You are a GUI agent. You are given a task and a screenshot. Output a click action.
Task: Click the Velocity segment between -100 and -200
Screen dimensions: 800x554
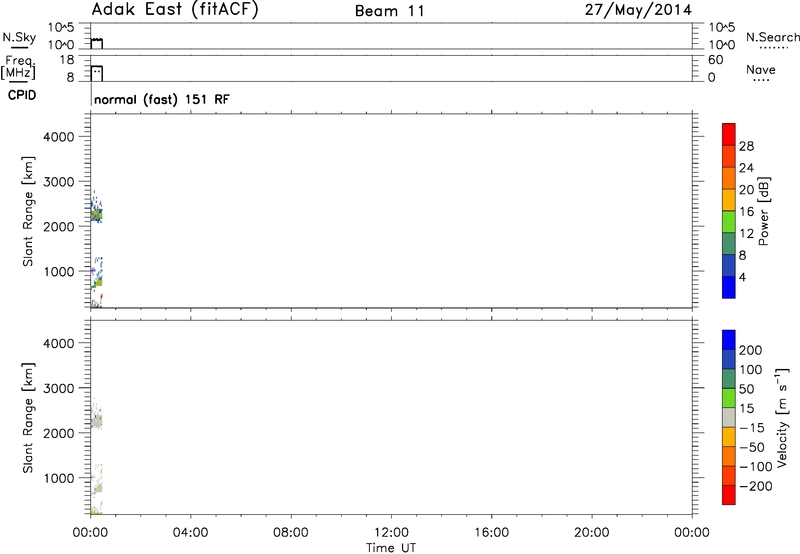pyautogui.click(x=729, y=475)
